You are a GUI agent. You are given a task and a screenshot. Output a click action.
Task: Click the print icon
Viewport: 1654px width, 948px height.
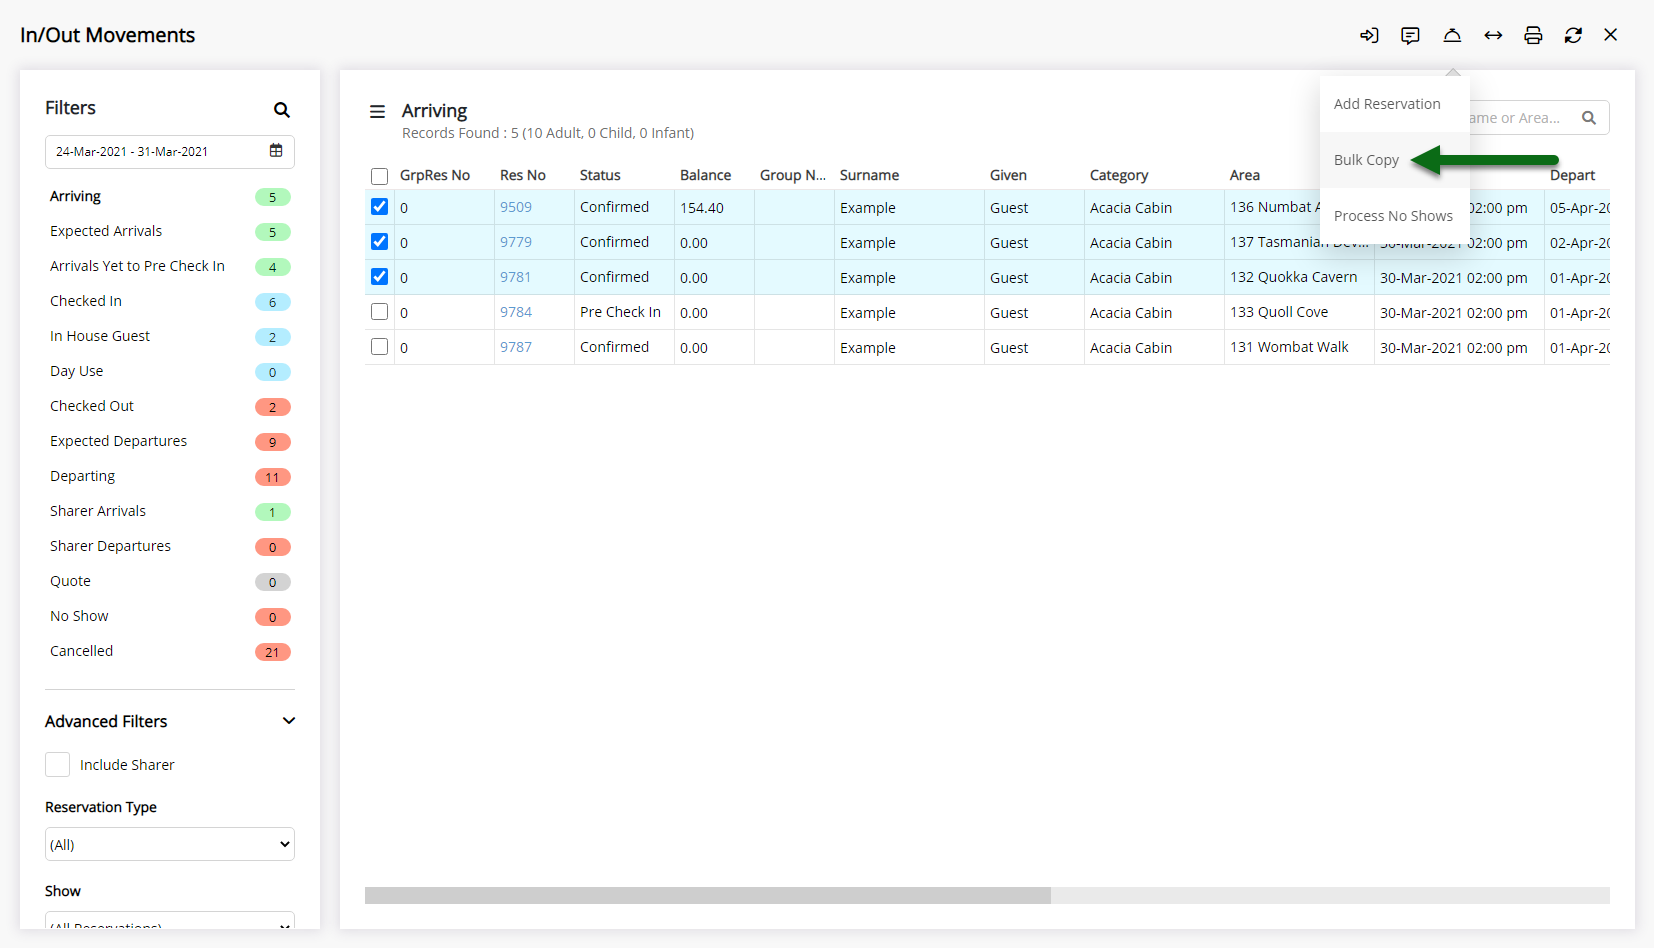click(x=1533, y=35)
